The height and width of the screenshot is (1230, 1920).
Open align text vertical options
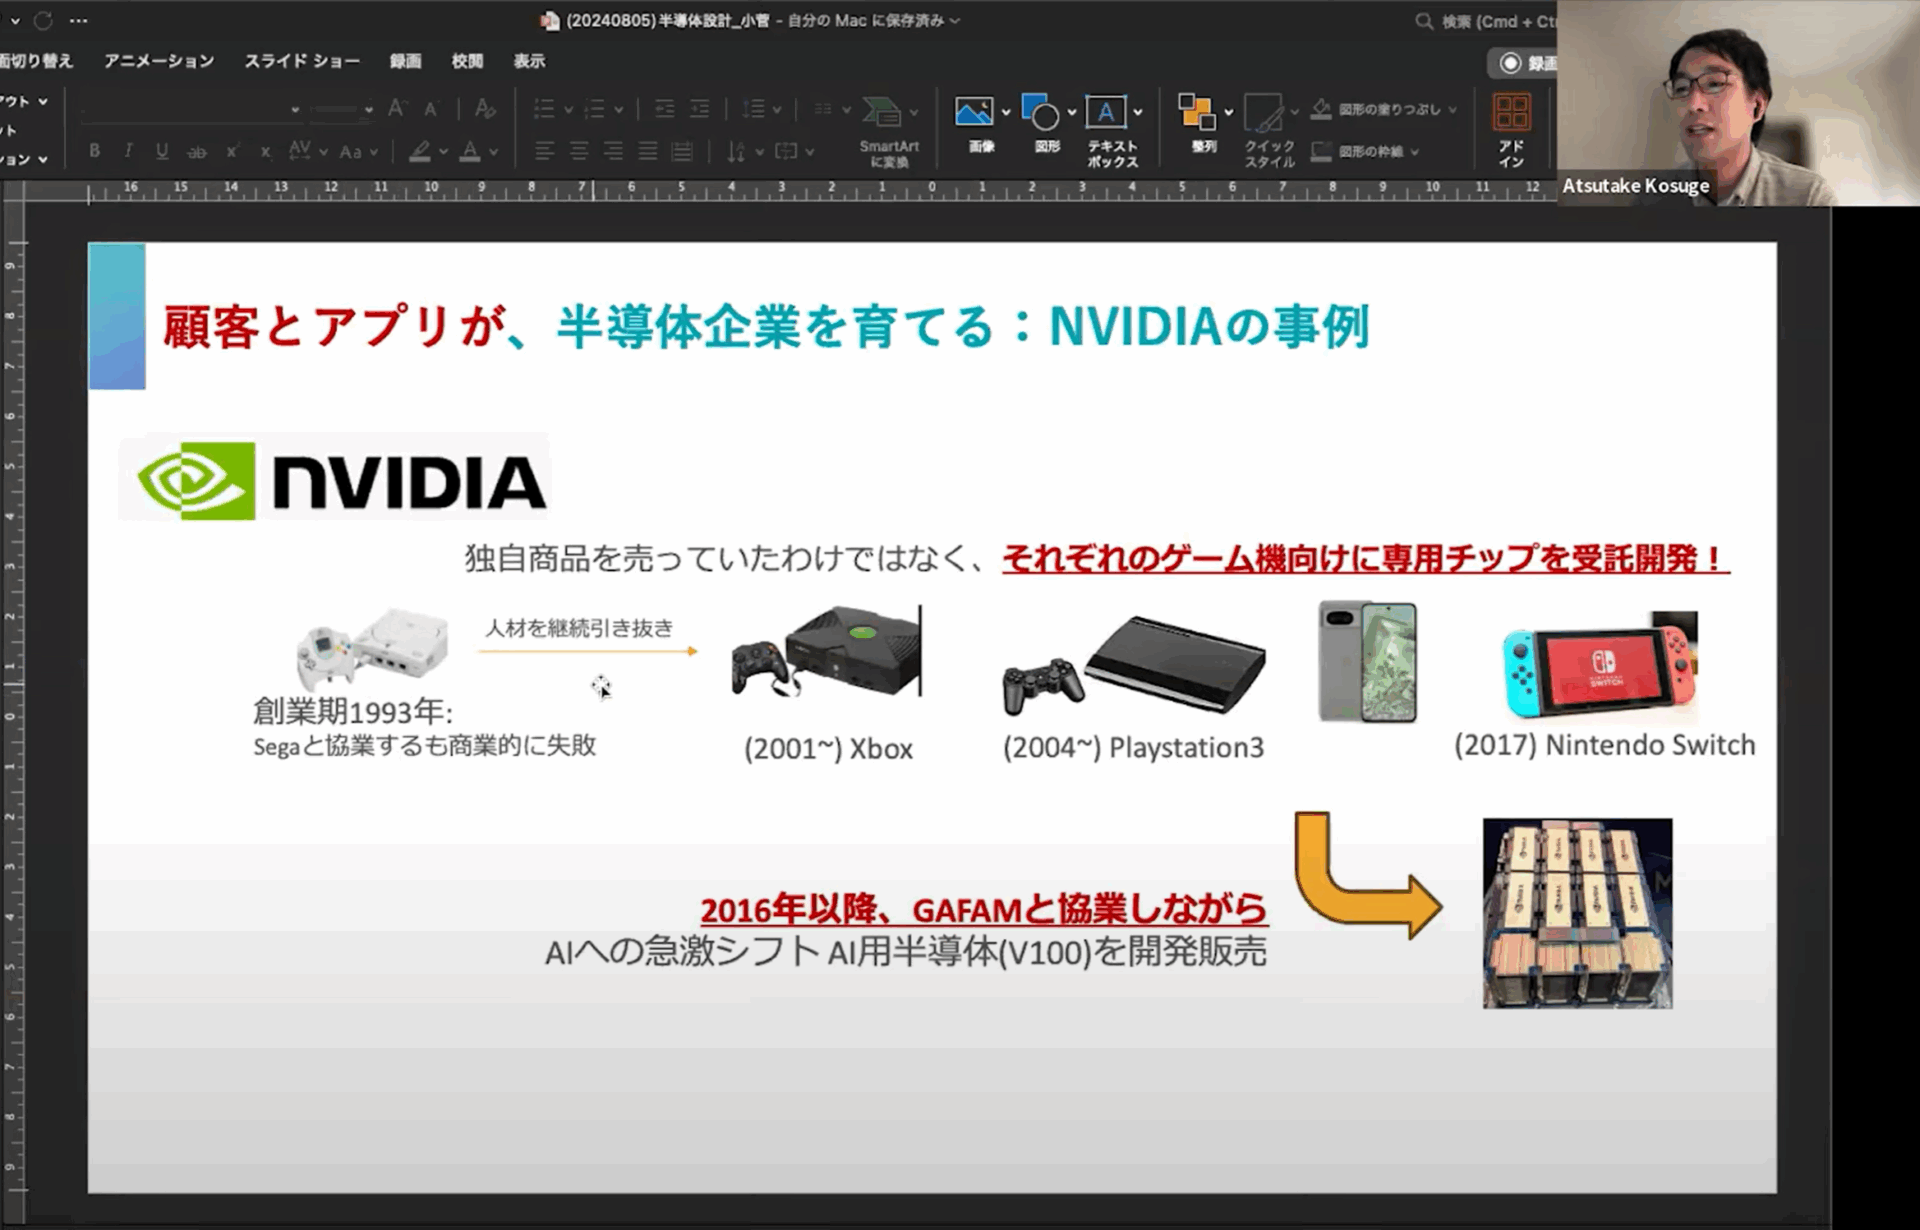794,151
